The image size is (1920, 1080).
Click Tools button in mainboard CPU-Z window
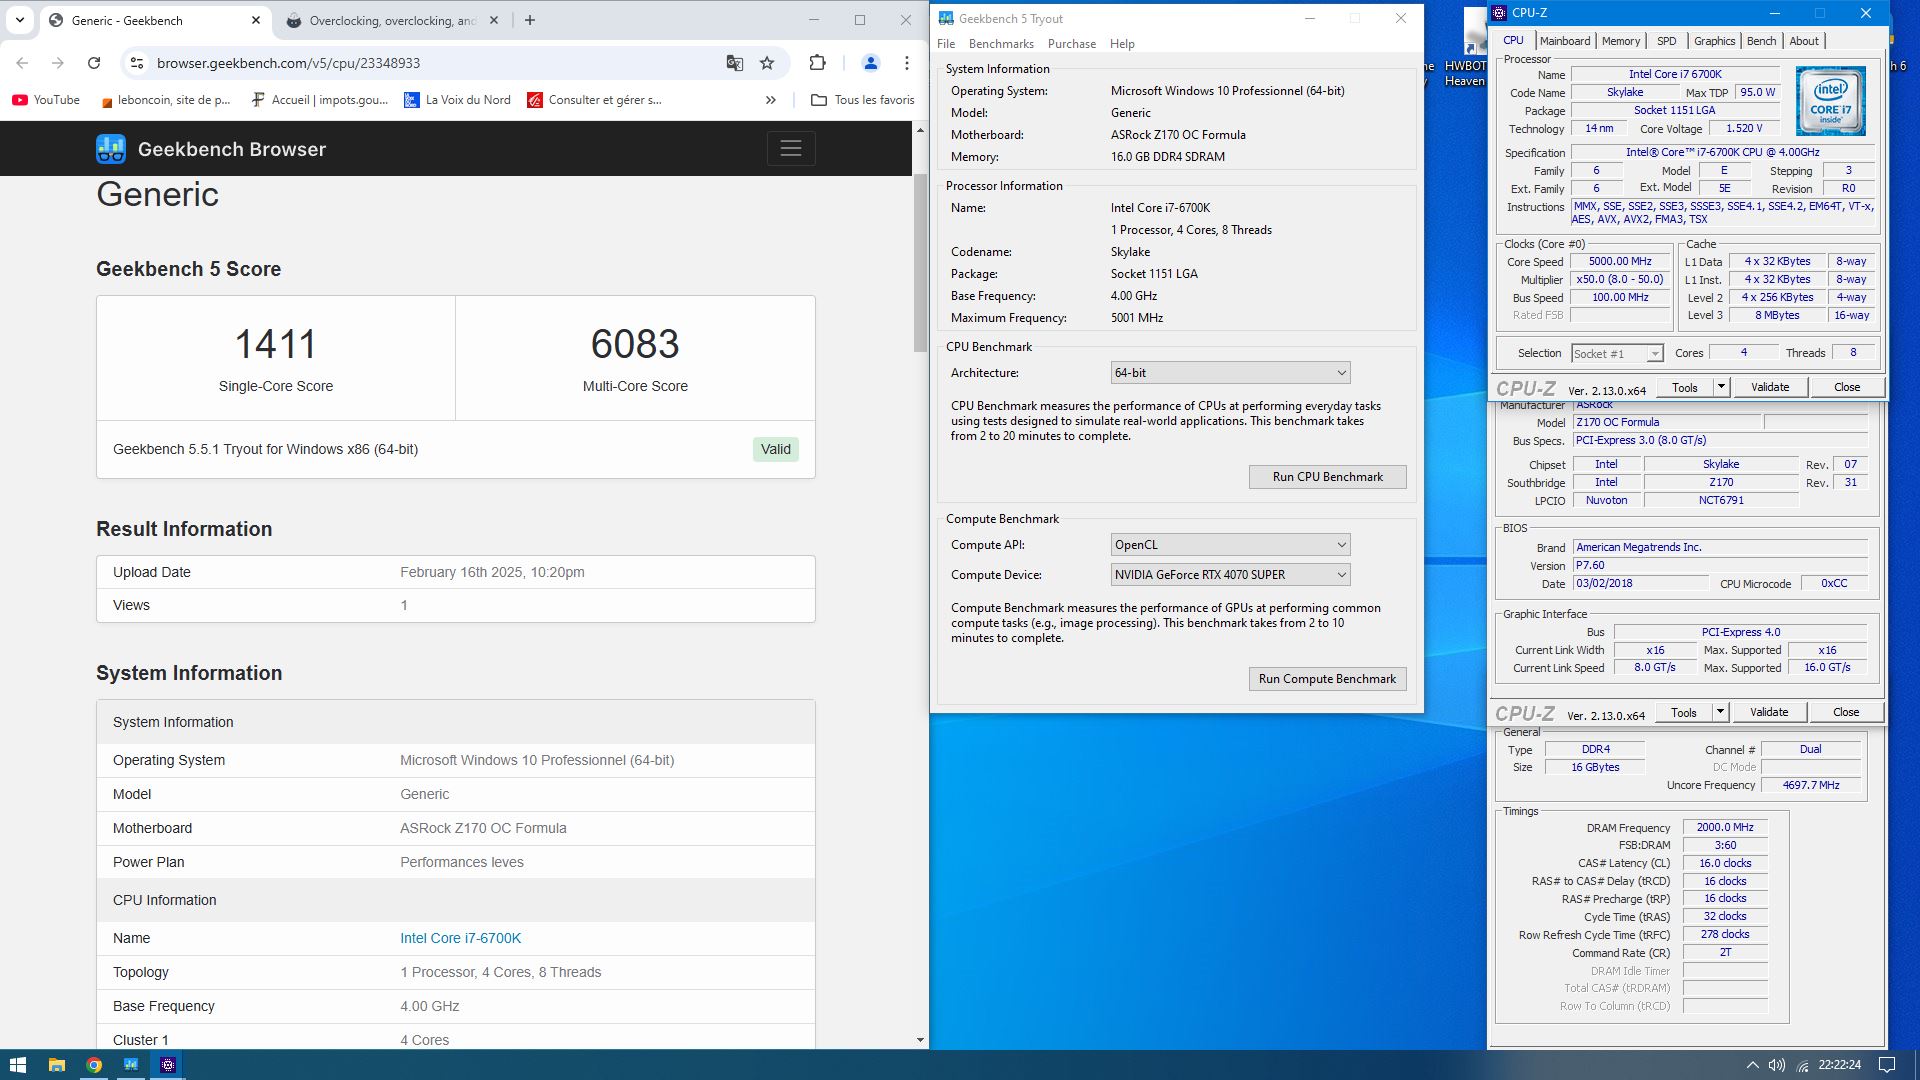coord(1684,712)
